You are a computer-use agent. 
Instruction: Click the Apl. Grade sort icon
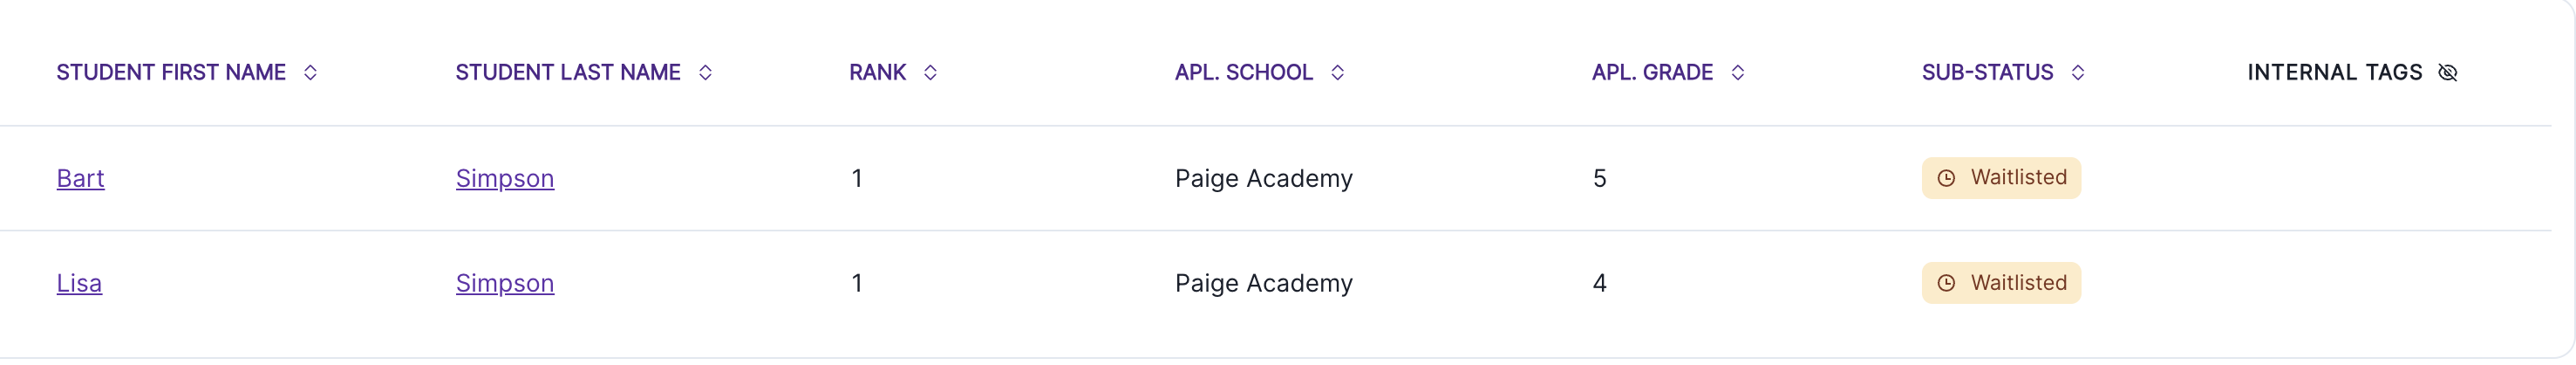pos(1737,72)
